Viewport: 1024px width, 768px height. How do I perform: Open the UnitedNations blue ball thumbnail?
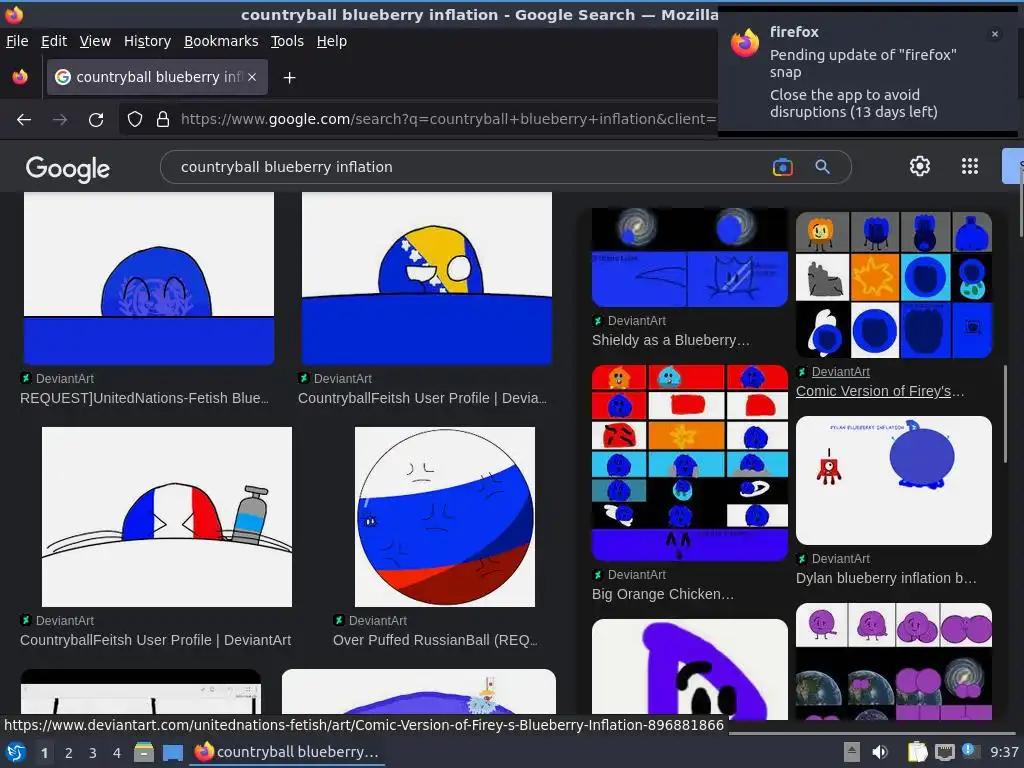pyautogui.click(x=149, y=278)
